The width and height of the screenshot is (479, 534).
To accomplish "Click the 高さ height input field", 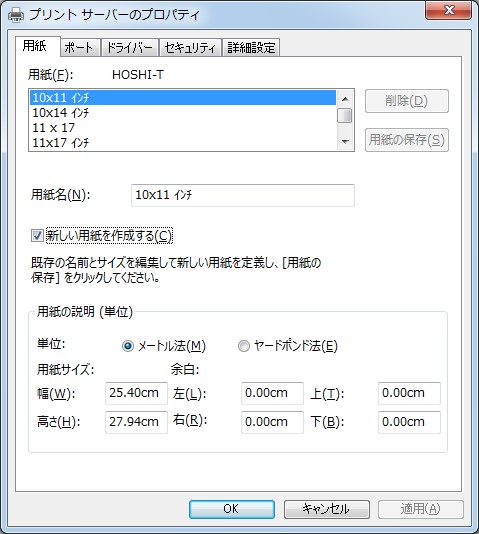I will (x=136, y=422).
